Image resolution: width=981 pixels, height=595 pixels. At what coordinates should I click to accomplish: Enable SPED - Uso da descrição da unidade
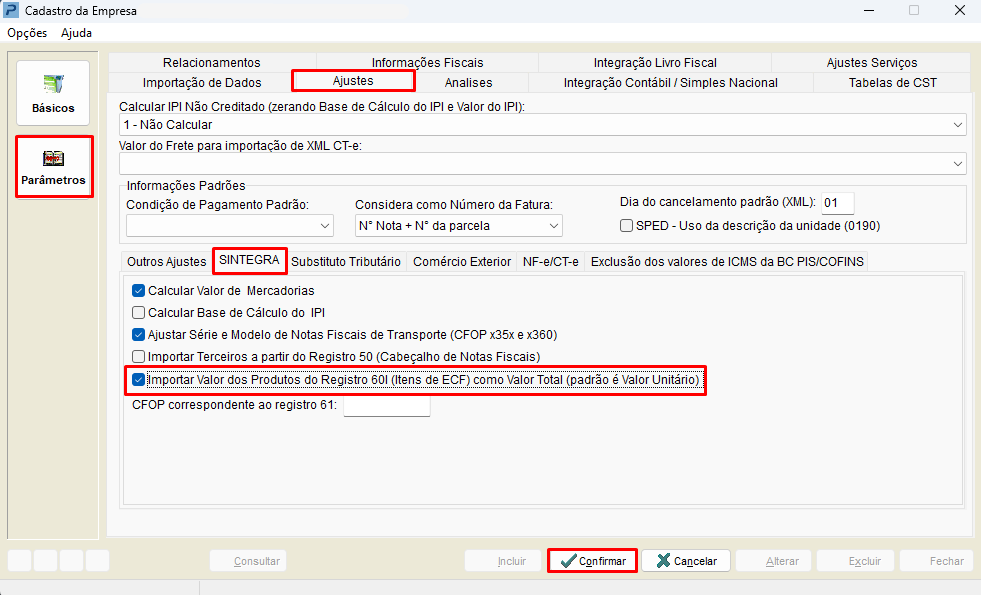coord(626,226)
